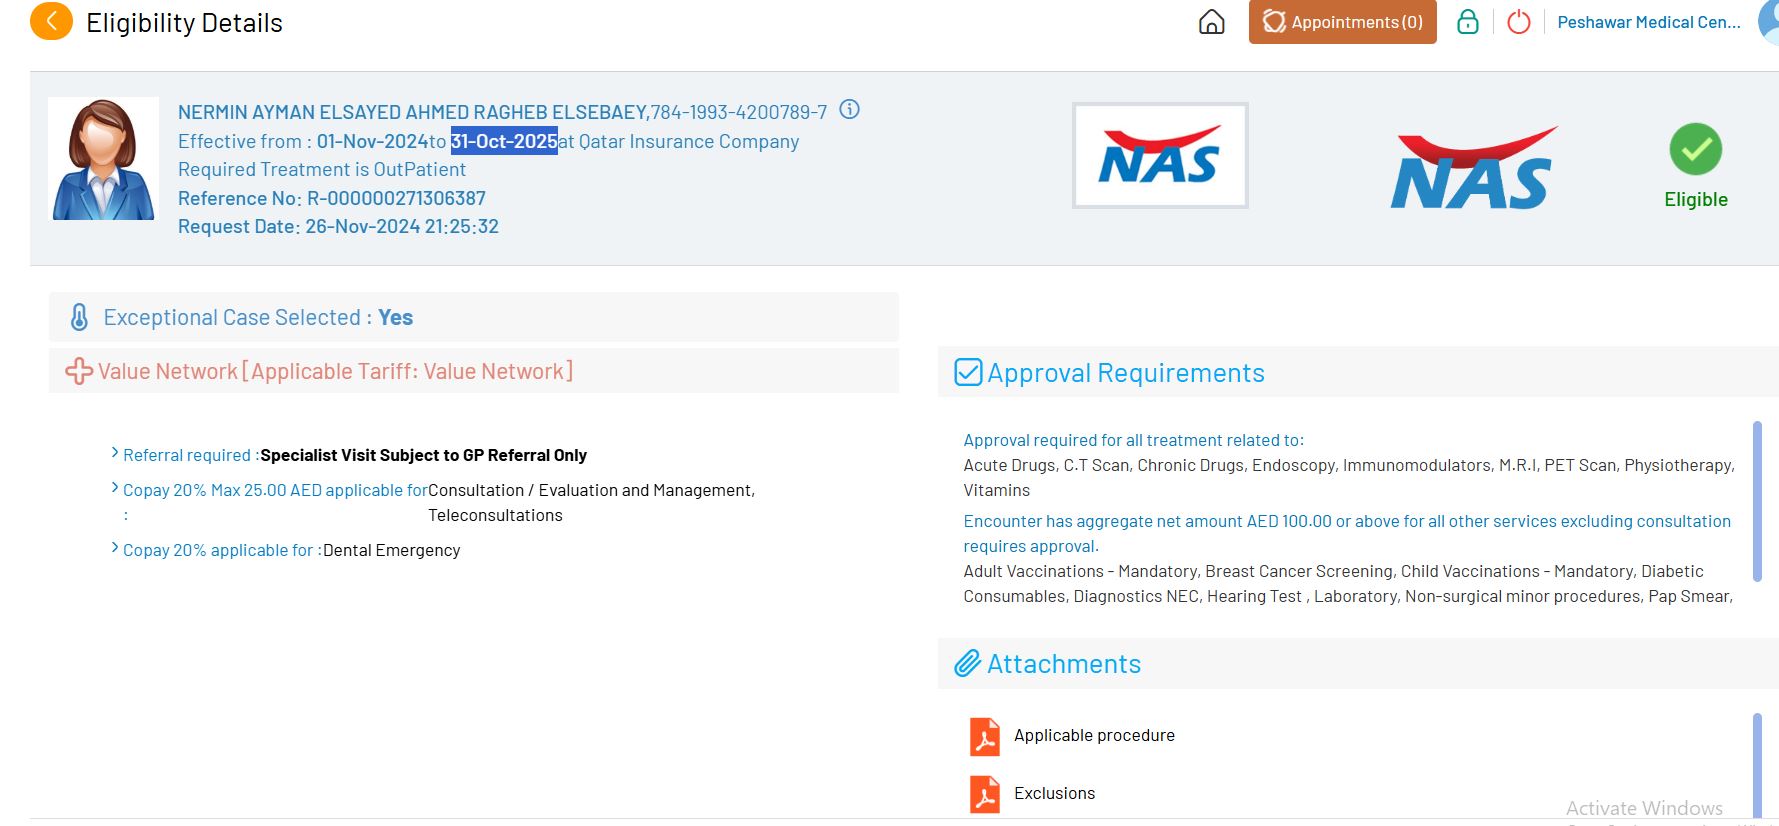The height and width of the screenshot is (826, 1779).
Task: Click the Request Date 26-Nov-2024 text
Action: click(x=338, y=226)
